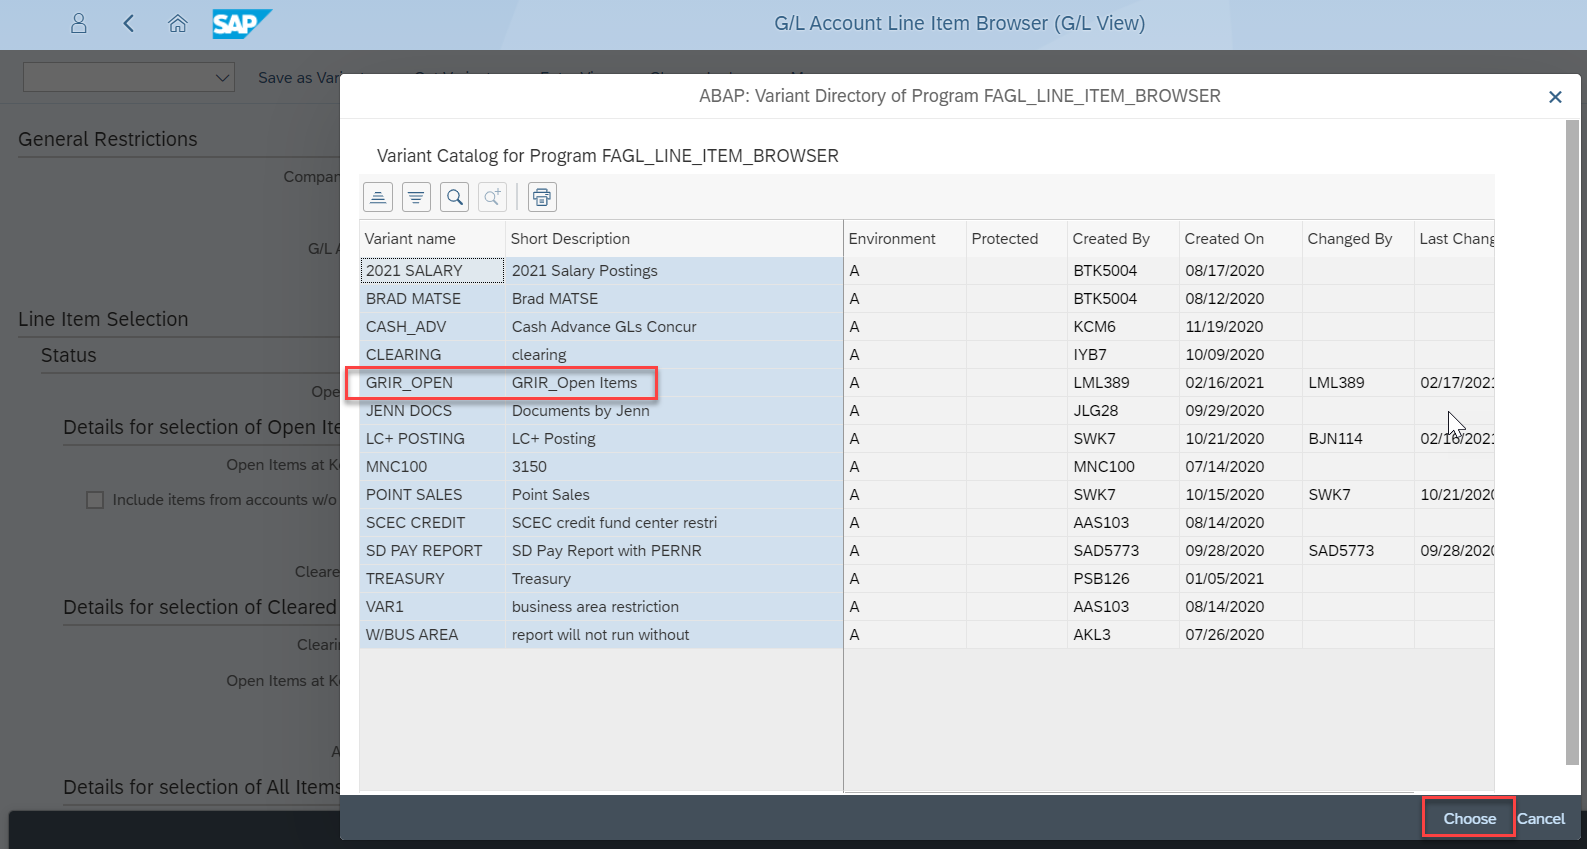Screen dimensions: 1587x849
Task: Close the Variant Directory dialog
Action: click(x=1555, y=97)
